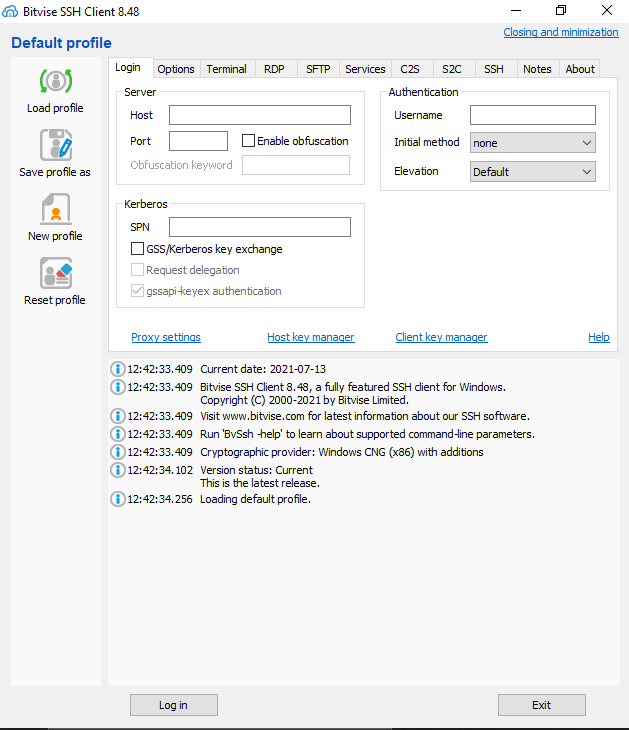Click 'Default profile' heading text
The image size is (629, 730).
tap(61, 43)
